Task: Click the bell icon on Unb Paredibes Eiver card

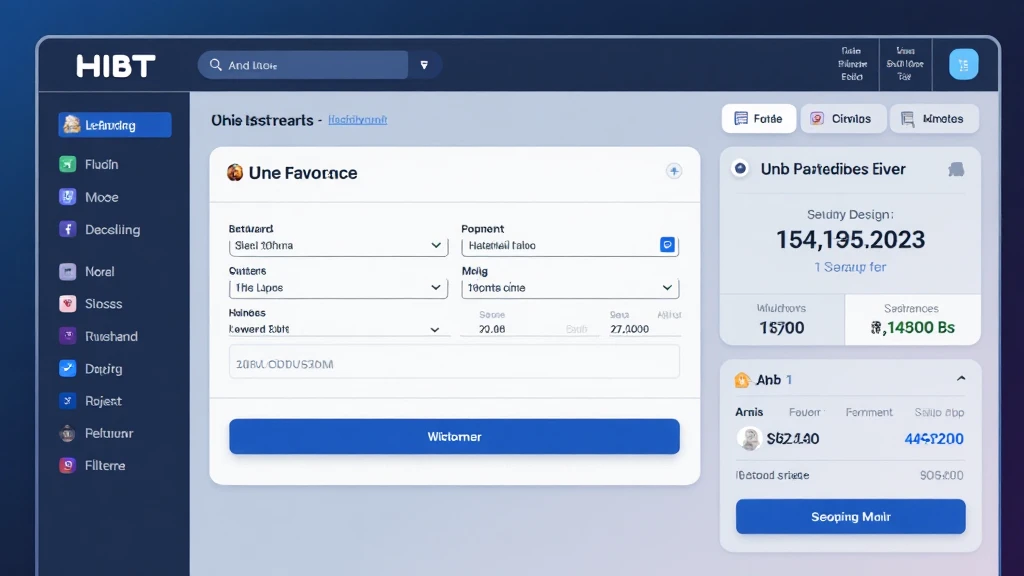Action: click(x=957, y=169)
